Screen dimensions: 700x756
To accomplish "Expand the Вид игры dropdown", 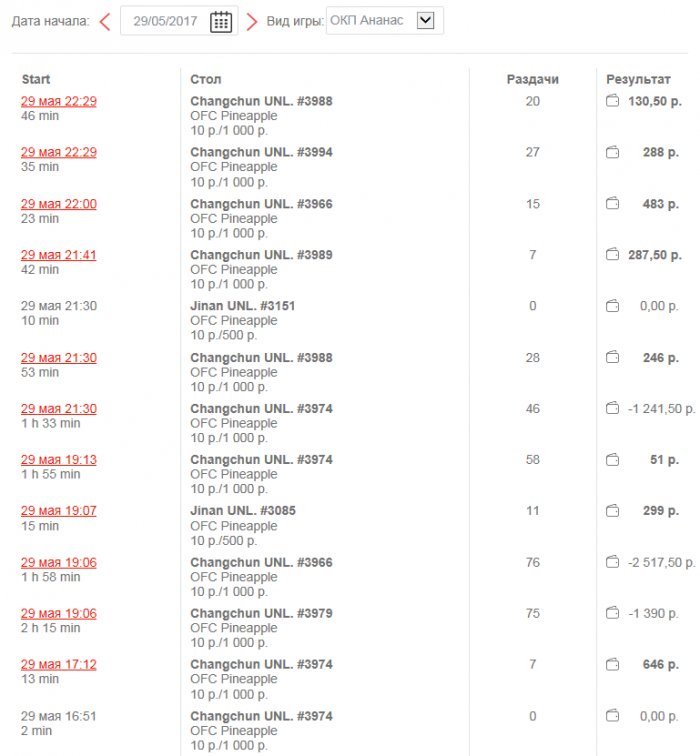I will 425,20.
